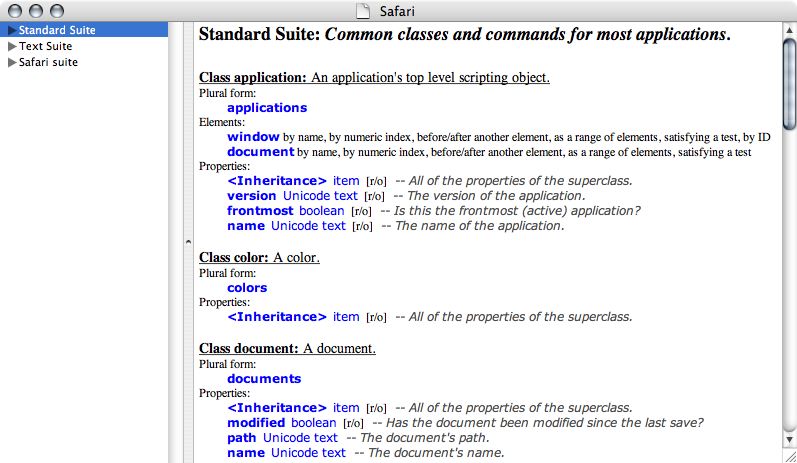Click the window minimize button

click(36, 11)
